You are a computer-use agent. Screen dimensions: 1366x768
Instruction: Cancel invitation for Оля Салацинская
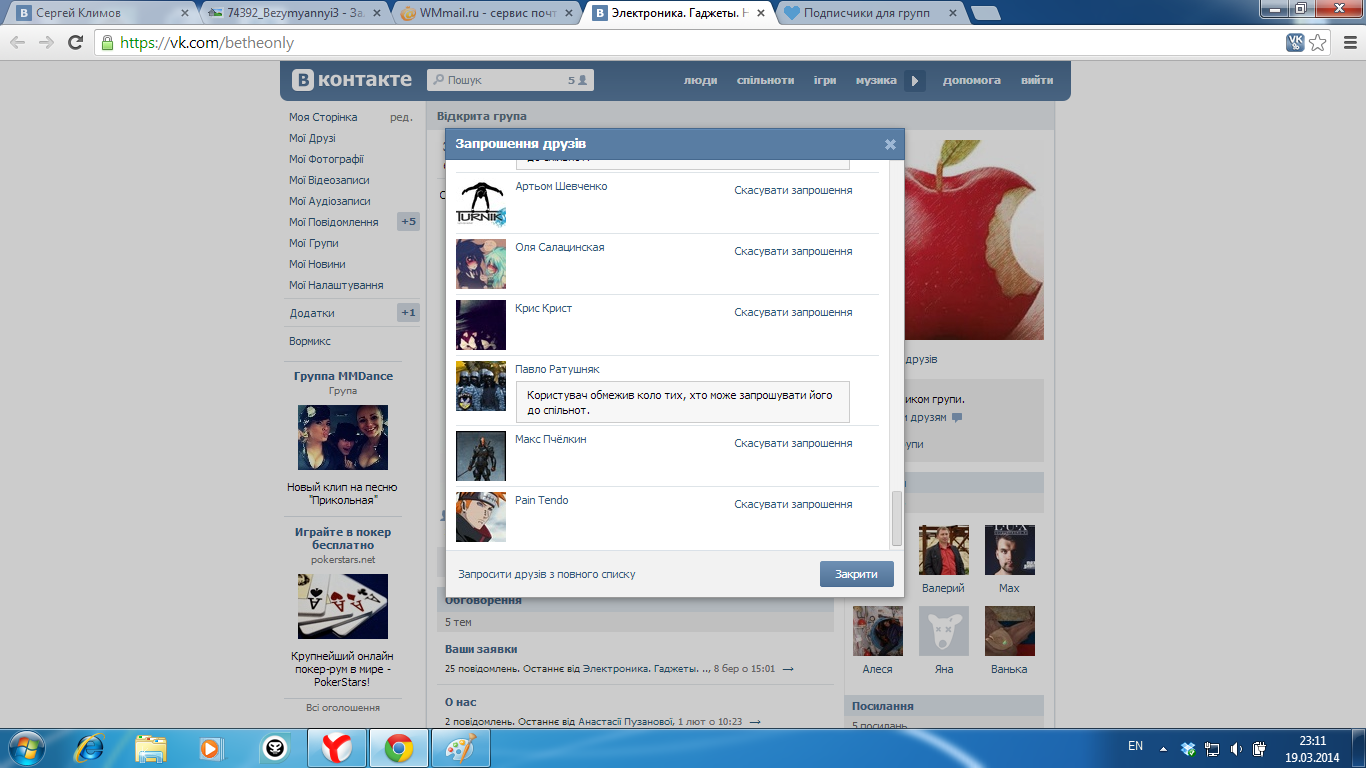pyautogui.click(x=793, y=251)
